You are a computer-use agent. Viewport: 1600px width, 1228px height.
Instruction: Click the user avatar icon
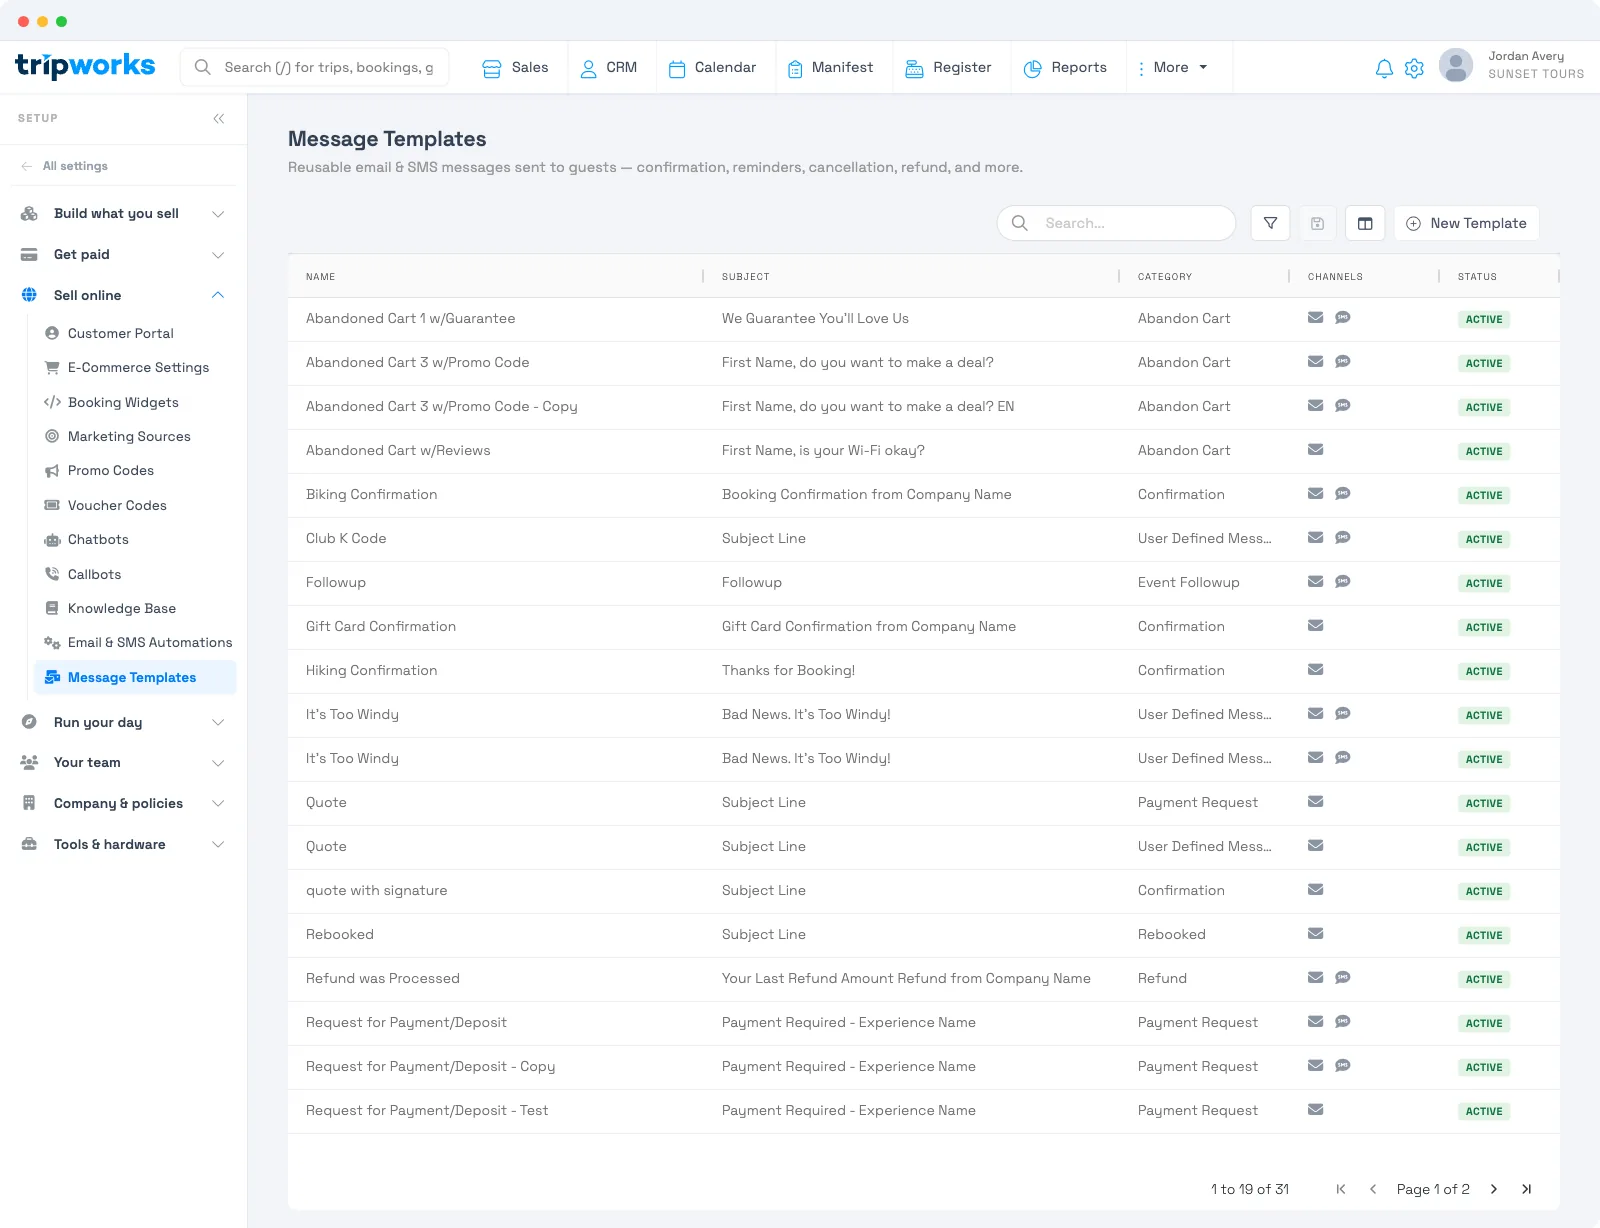click(1456, 66)
